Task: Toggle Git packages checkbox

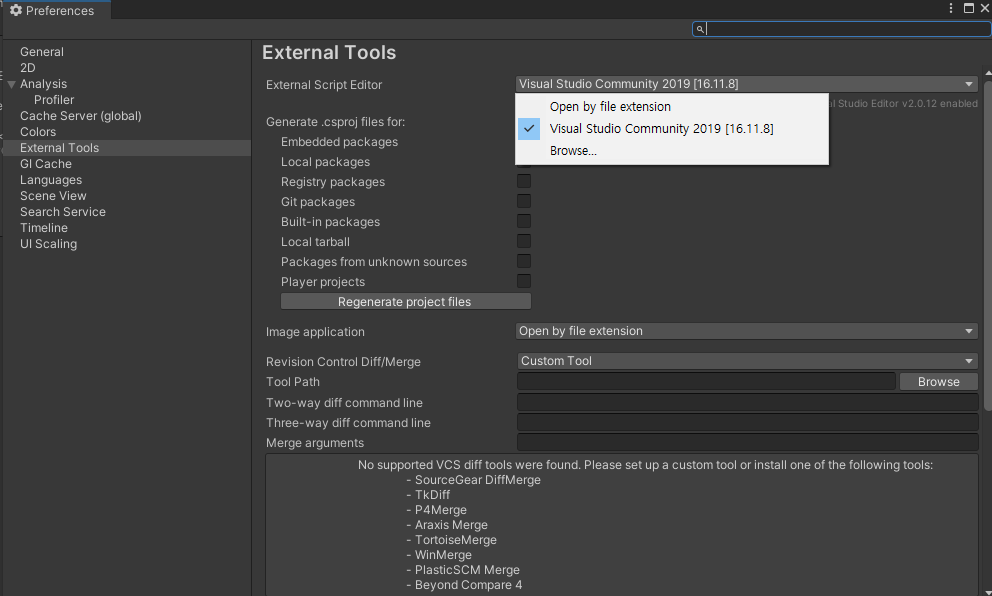Action: 524,201
